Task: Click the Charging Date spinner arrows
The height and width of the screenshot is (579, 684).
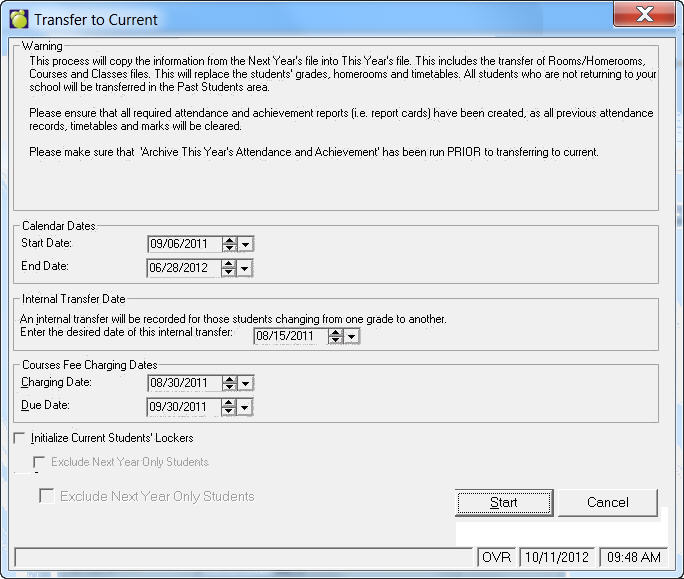Action: (x=229, y=383)
